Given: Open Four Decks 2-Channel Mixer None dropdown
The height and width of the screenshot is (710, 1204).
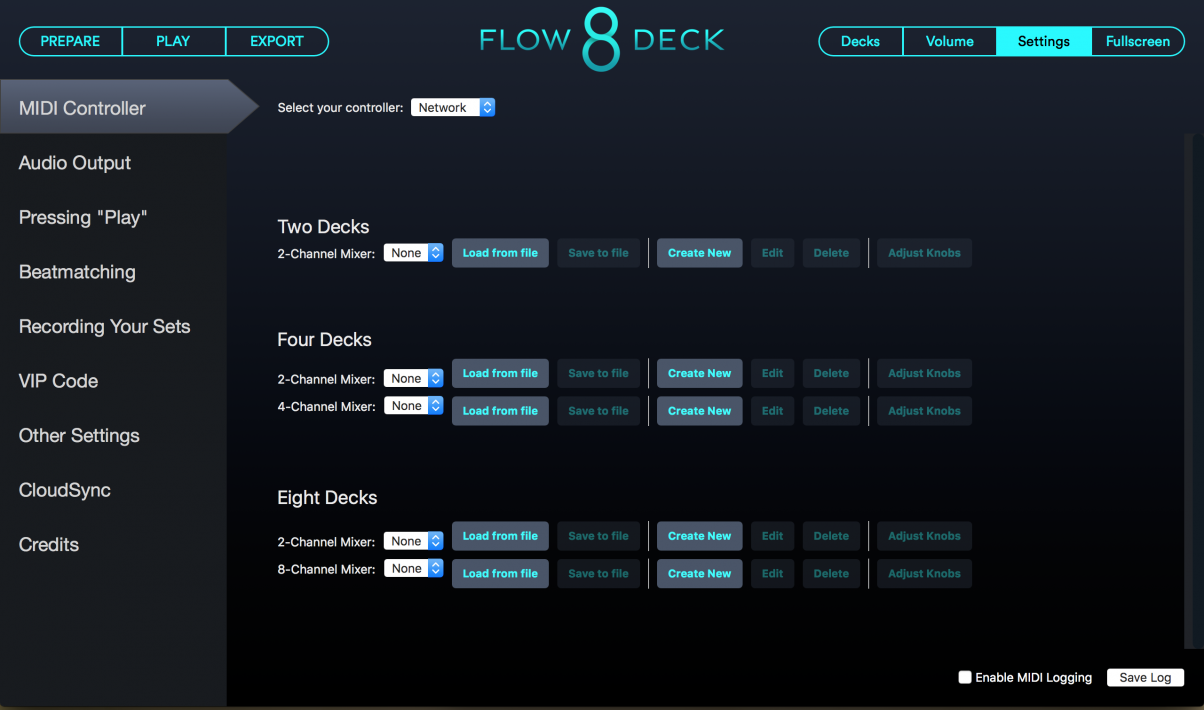Looking at the screenshot, I should [x=413, y=379].
